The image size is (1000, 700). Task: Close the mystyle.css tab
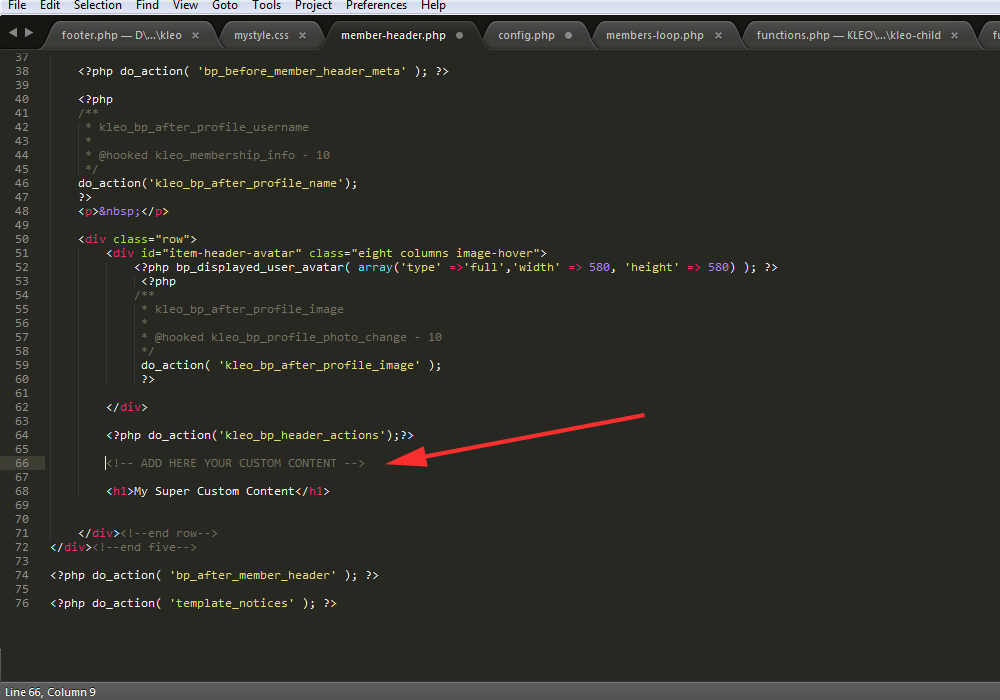point(307,35)
